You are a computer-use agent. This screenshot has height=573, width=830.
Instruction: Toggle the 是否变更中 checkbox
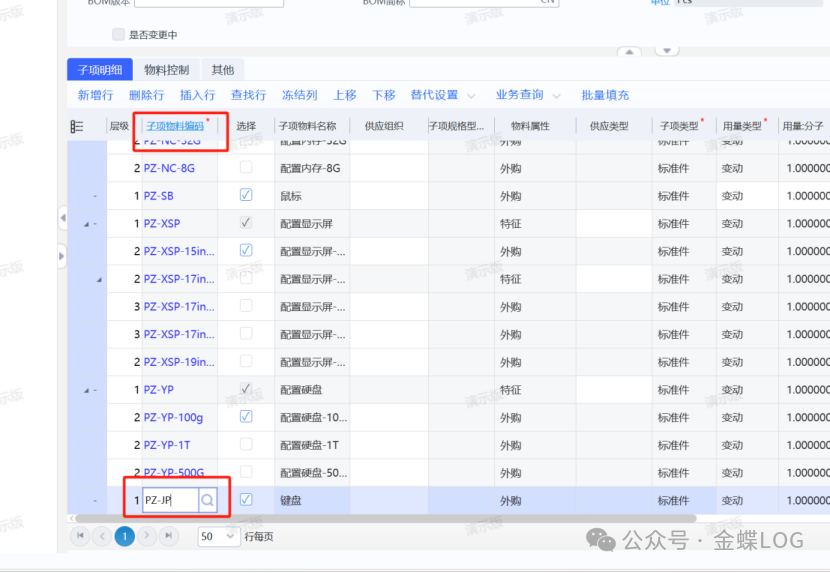point(119,35)
